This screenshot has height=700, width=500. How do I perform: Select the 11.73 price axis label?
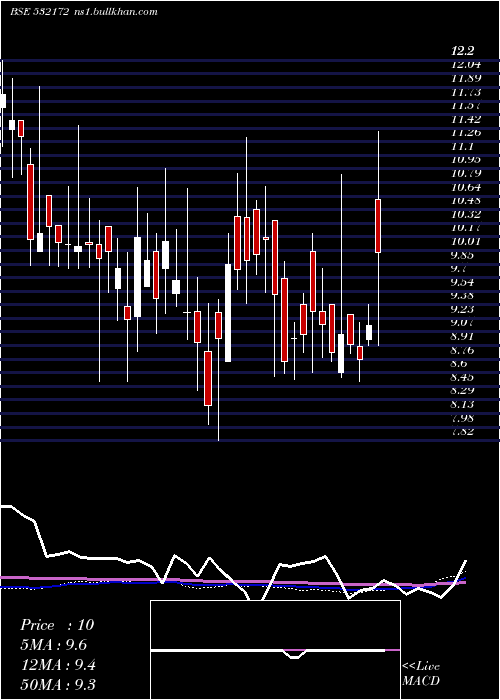pos(467,92)
